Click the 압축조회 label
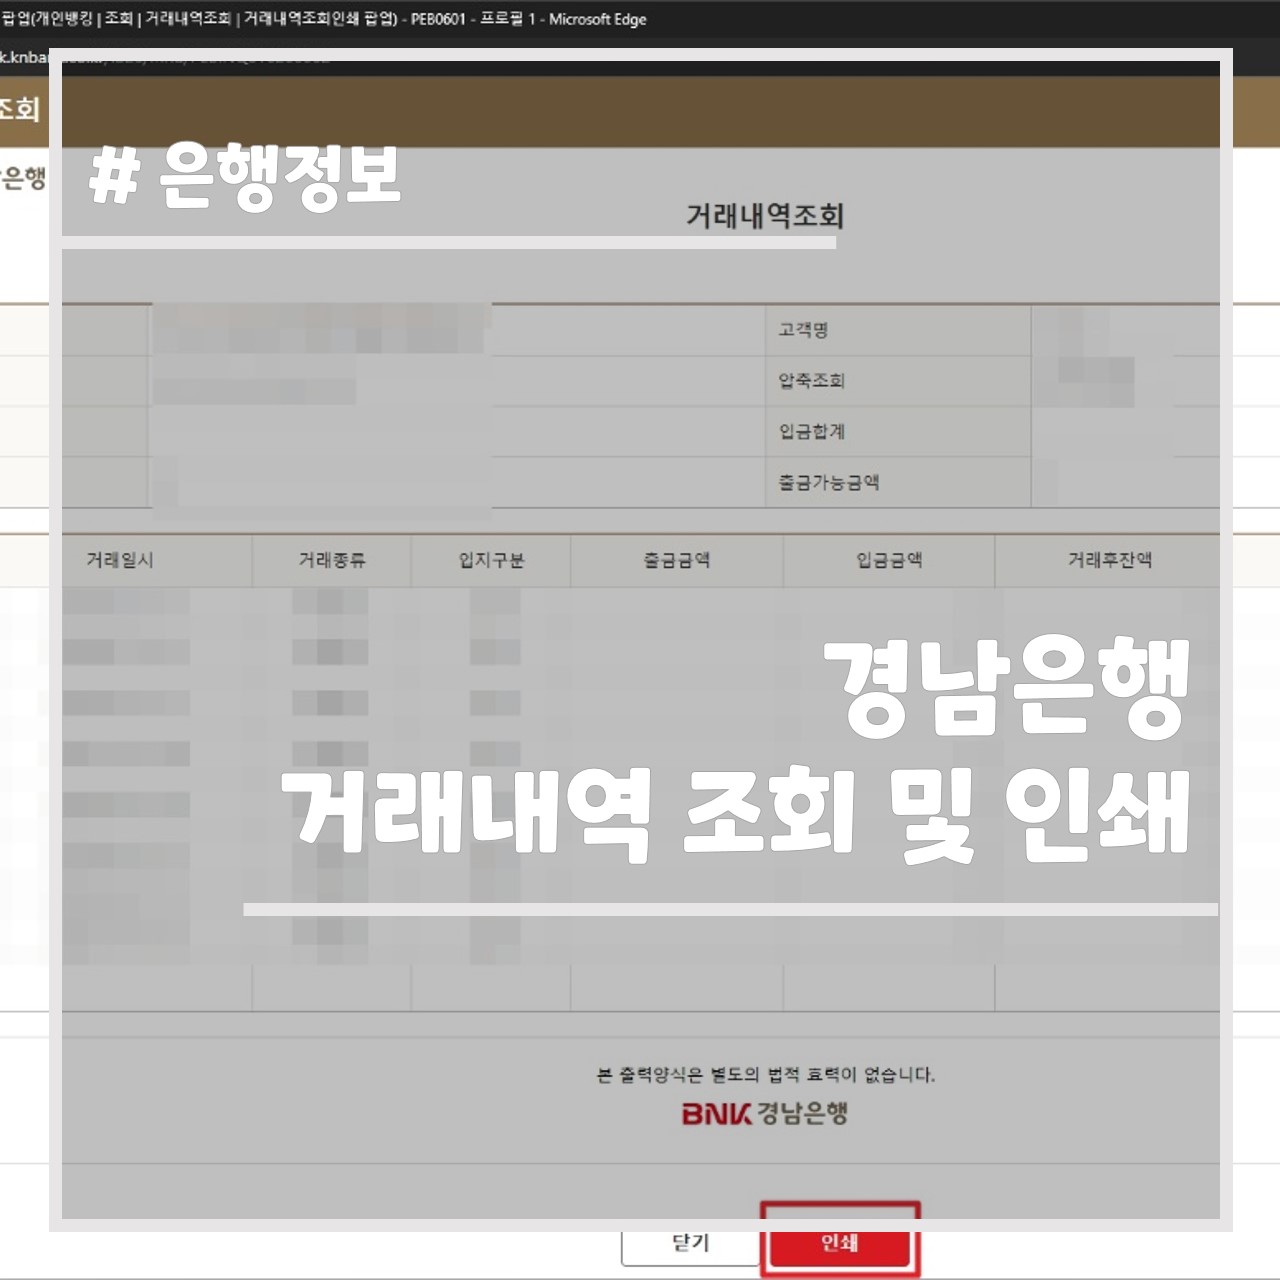Viewport: 1280px width, 1280px height. click(x=812, y=381)
